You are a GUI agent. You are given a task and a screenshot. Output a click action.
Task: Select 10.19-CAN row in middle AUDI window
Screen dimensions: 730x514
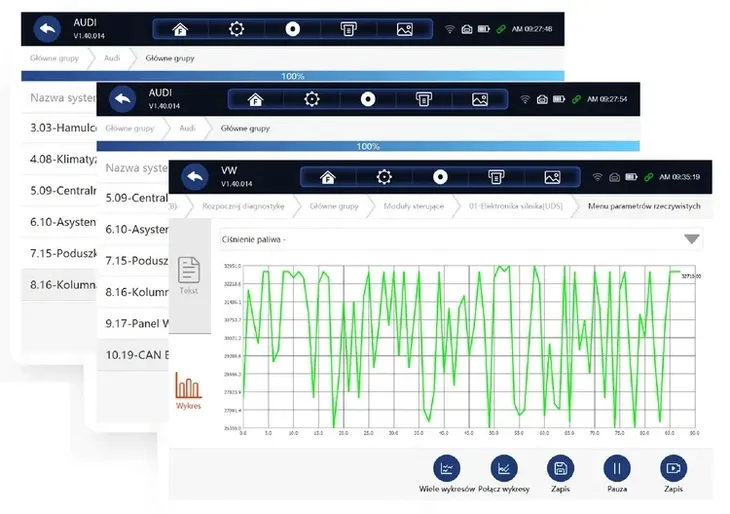pos(133,355)
